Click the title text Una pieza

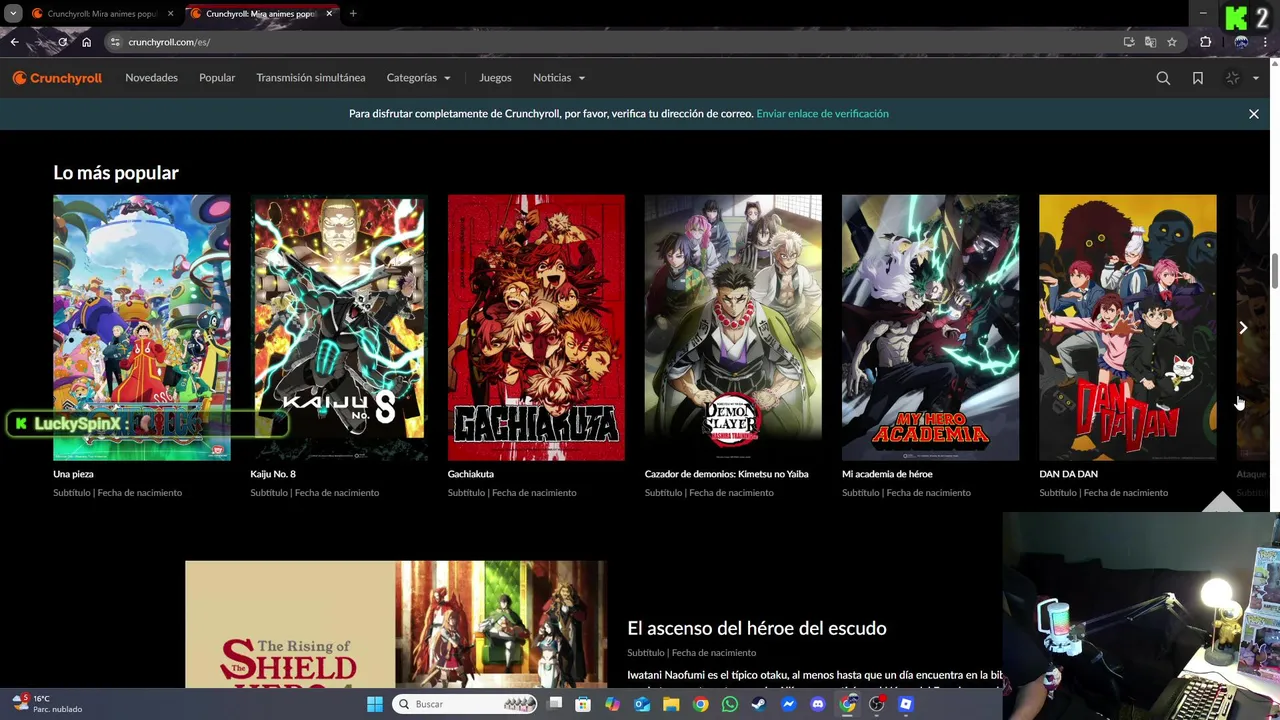click(x=73, y=474)
